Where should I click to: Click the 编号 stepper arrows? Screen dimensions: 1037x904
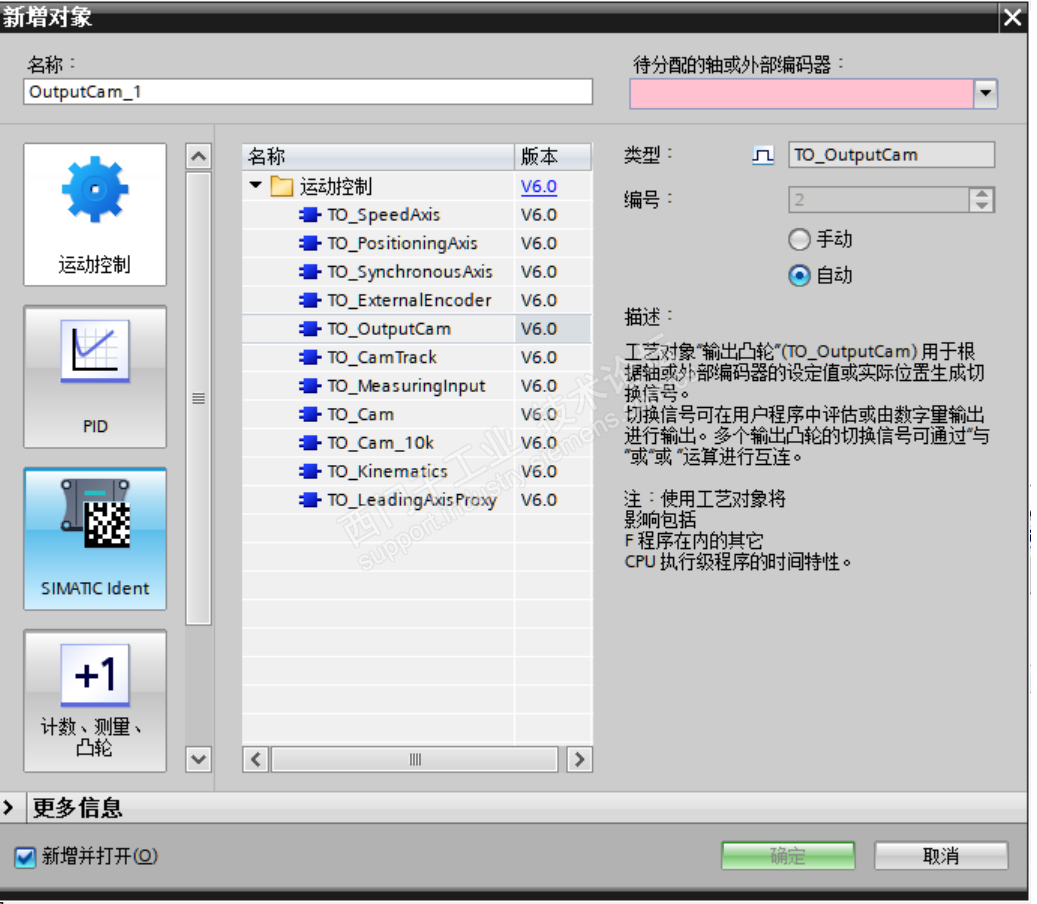click(981, 199)
